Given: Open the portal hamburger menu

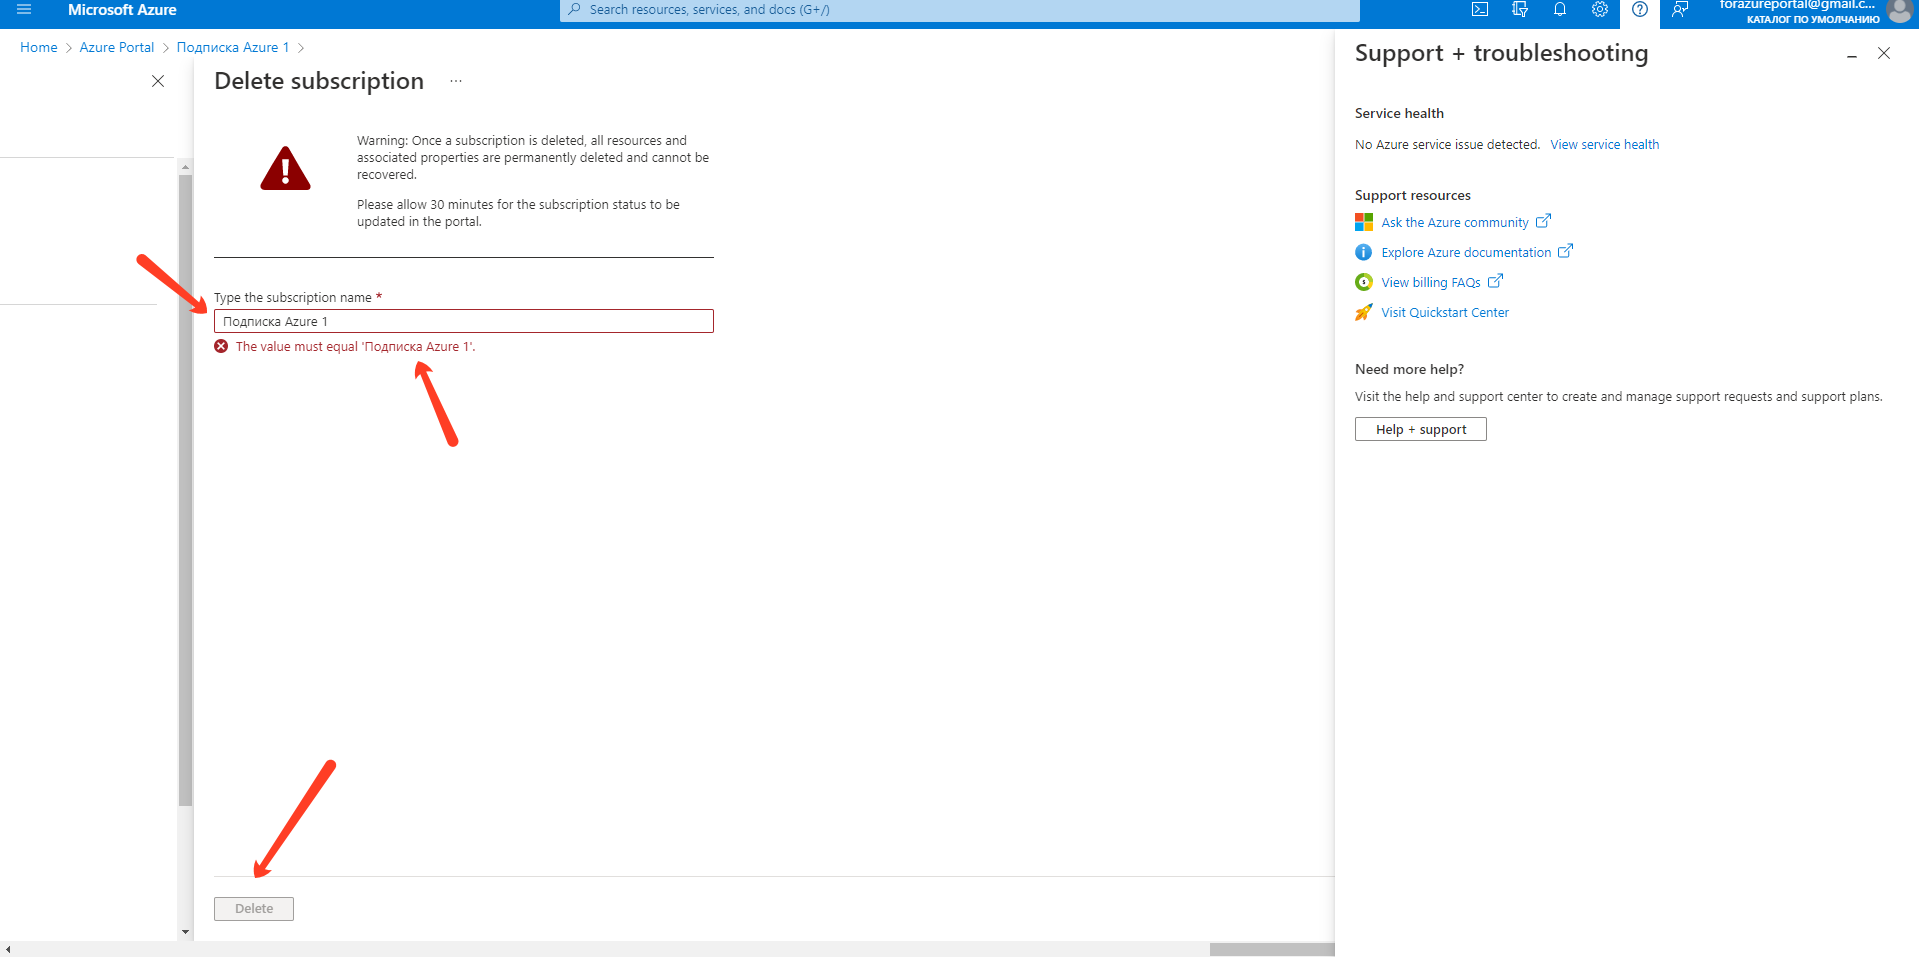Looking at the screenshot, I should tap(24, 9).
